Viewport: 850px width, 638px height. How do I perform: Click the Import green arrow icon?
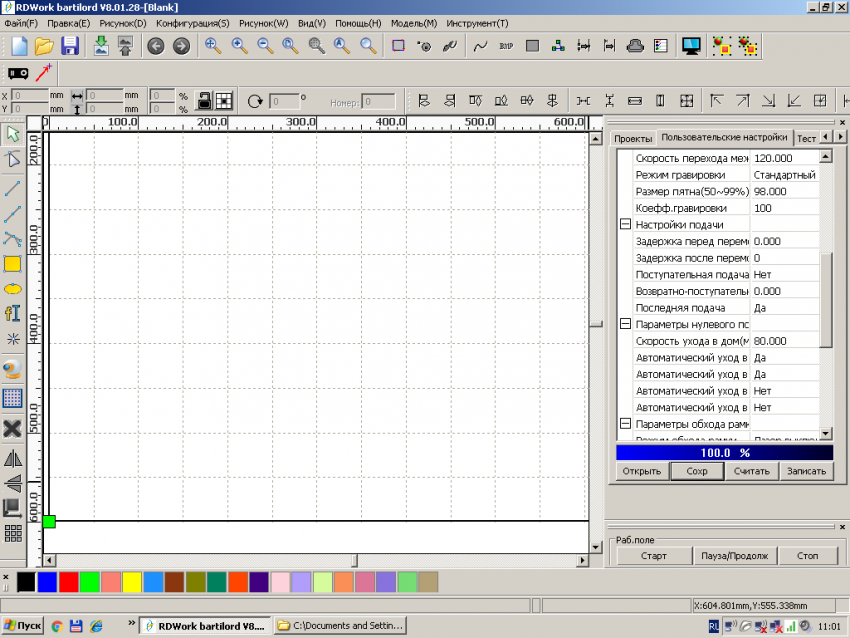(100, 46)
